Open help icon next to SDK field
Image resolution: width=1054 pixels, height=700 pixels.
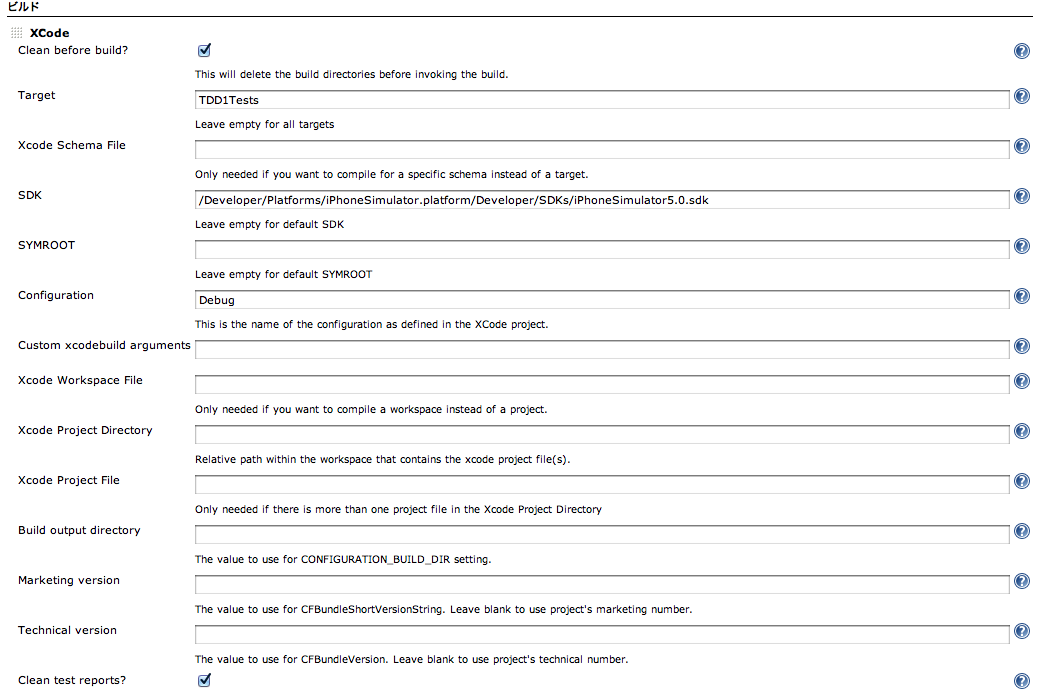click(1022, 196)
